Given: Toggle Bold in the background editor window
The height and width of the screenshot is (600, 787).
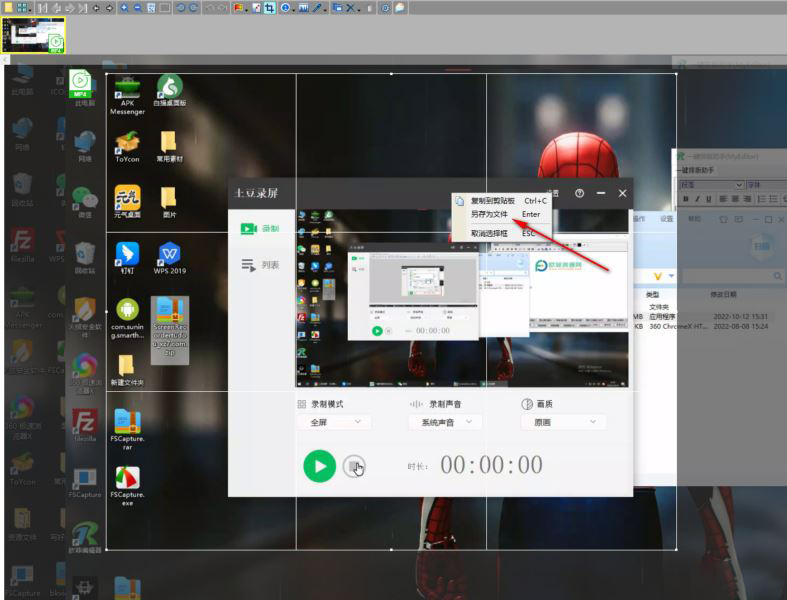Looking at the screenshot, I should [685, 199].
